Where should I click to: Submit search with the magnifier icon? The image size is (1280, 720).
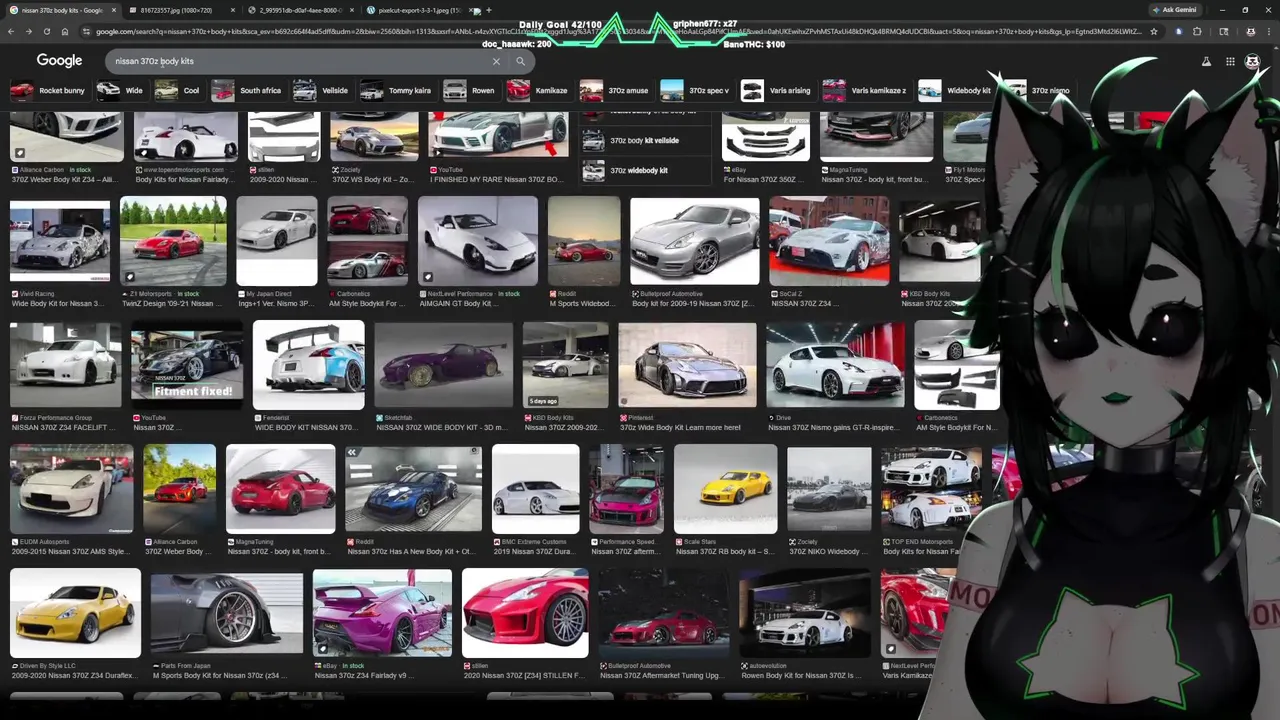(520, 61)
